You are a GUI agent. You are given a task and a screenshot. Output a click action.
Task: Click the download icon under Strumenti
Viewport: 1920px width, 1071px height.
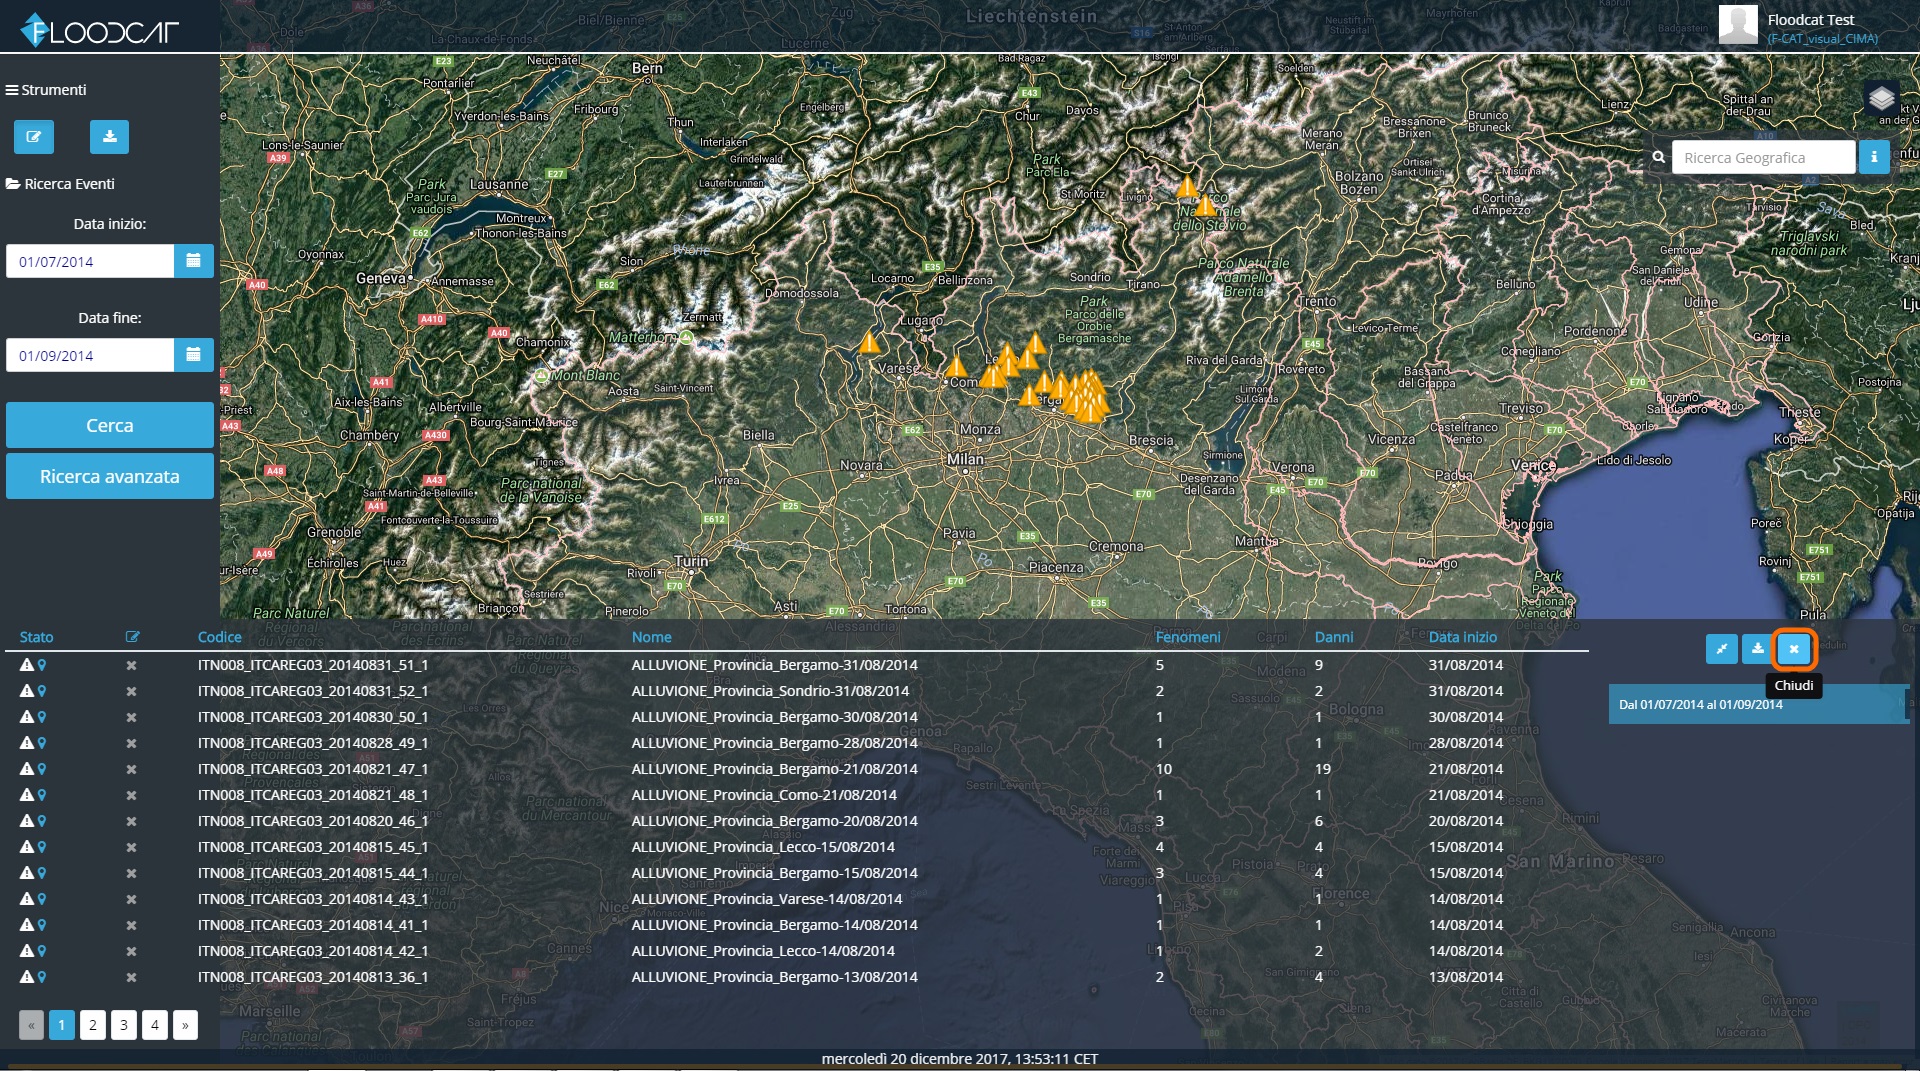[110, 137]
